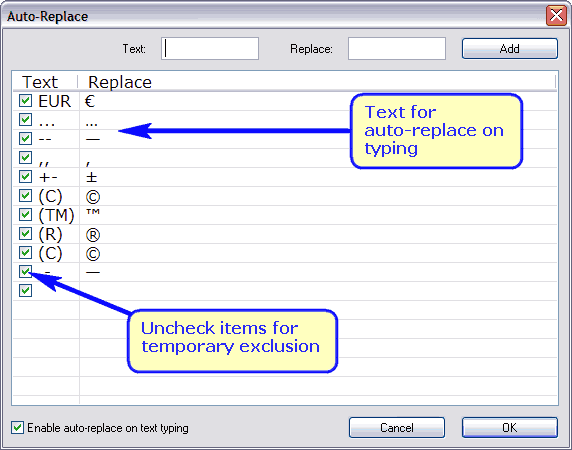Viewport: 572px width, 450px height.
Task: Select the EUR row text
Action: tap(54, 101)
